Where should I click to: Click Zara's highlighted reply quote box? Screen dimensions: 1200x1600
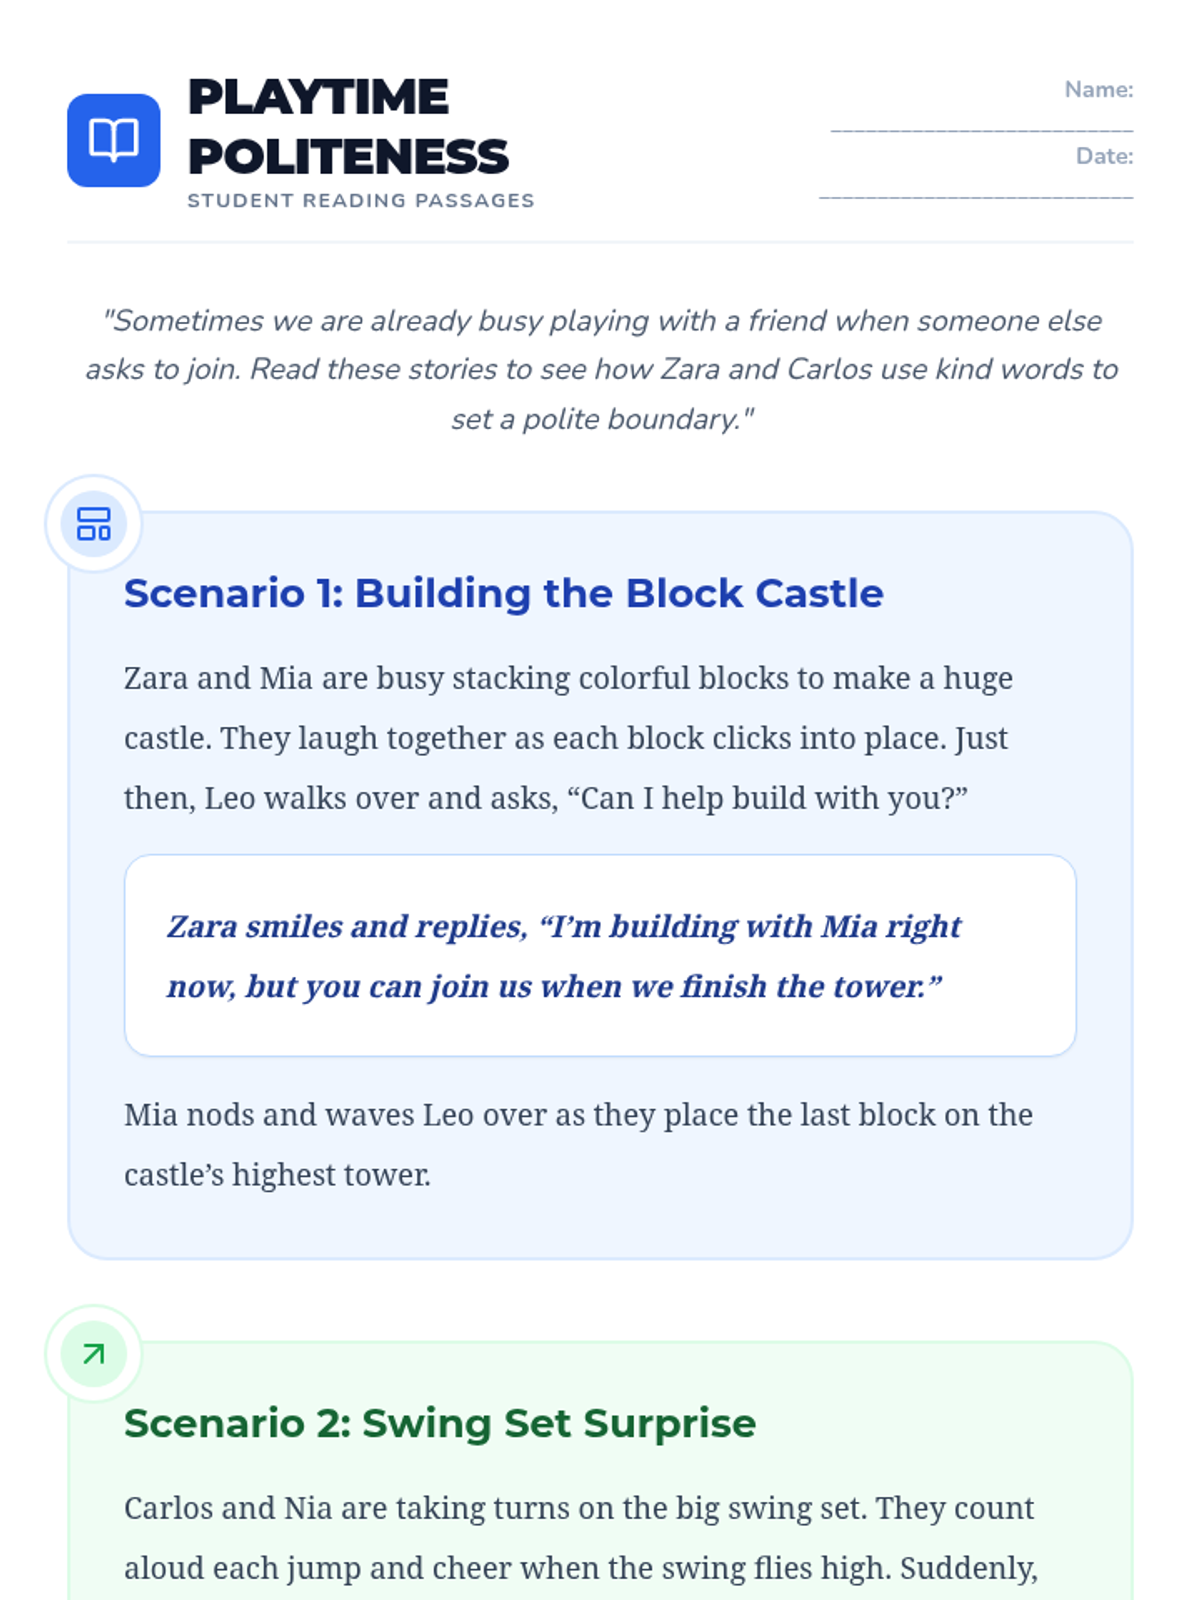[x=600, y=955]
